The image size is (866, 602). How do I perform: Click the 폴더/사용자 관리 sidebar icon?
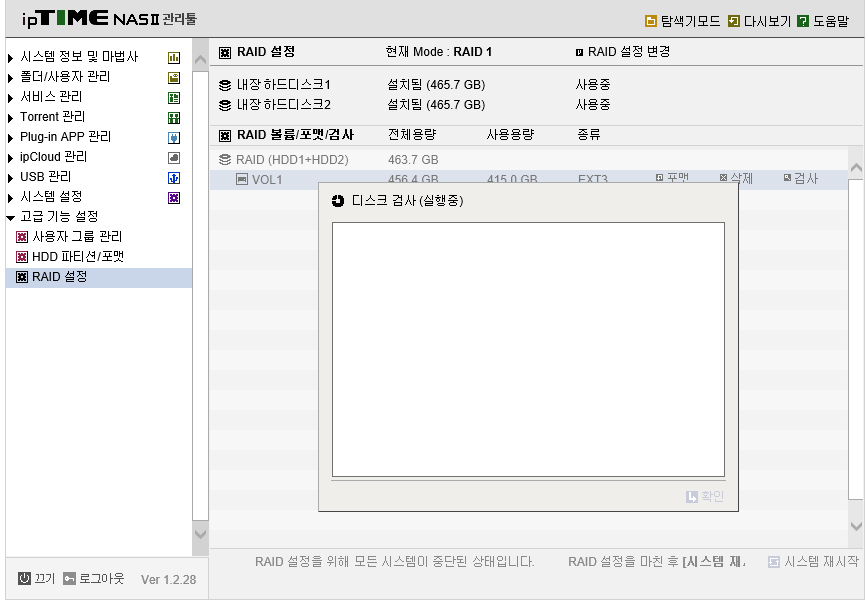click(174, 77)
